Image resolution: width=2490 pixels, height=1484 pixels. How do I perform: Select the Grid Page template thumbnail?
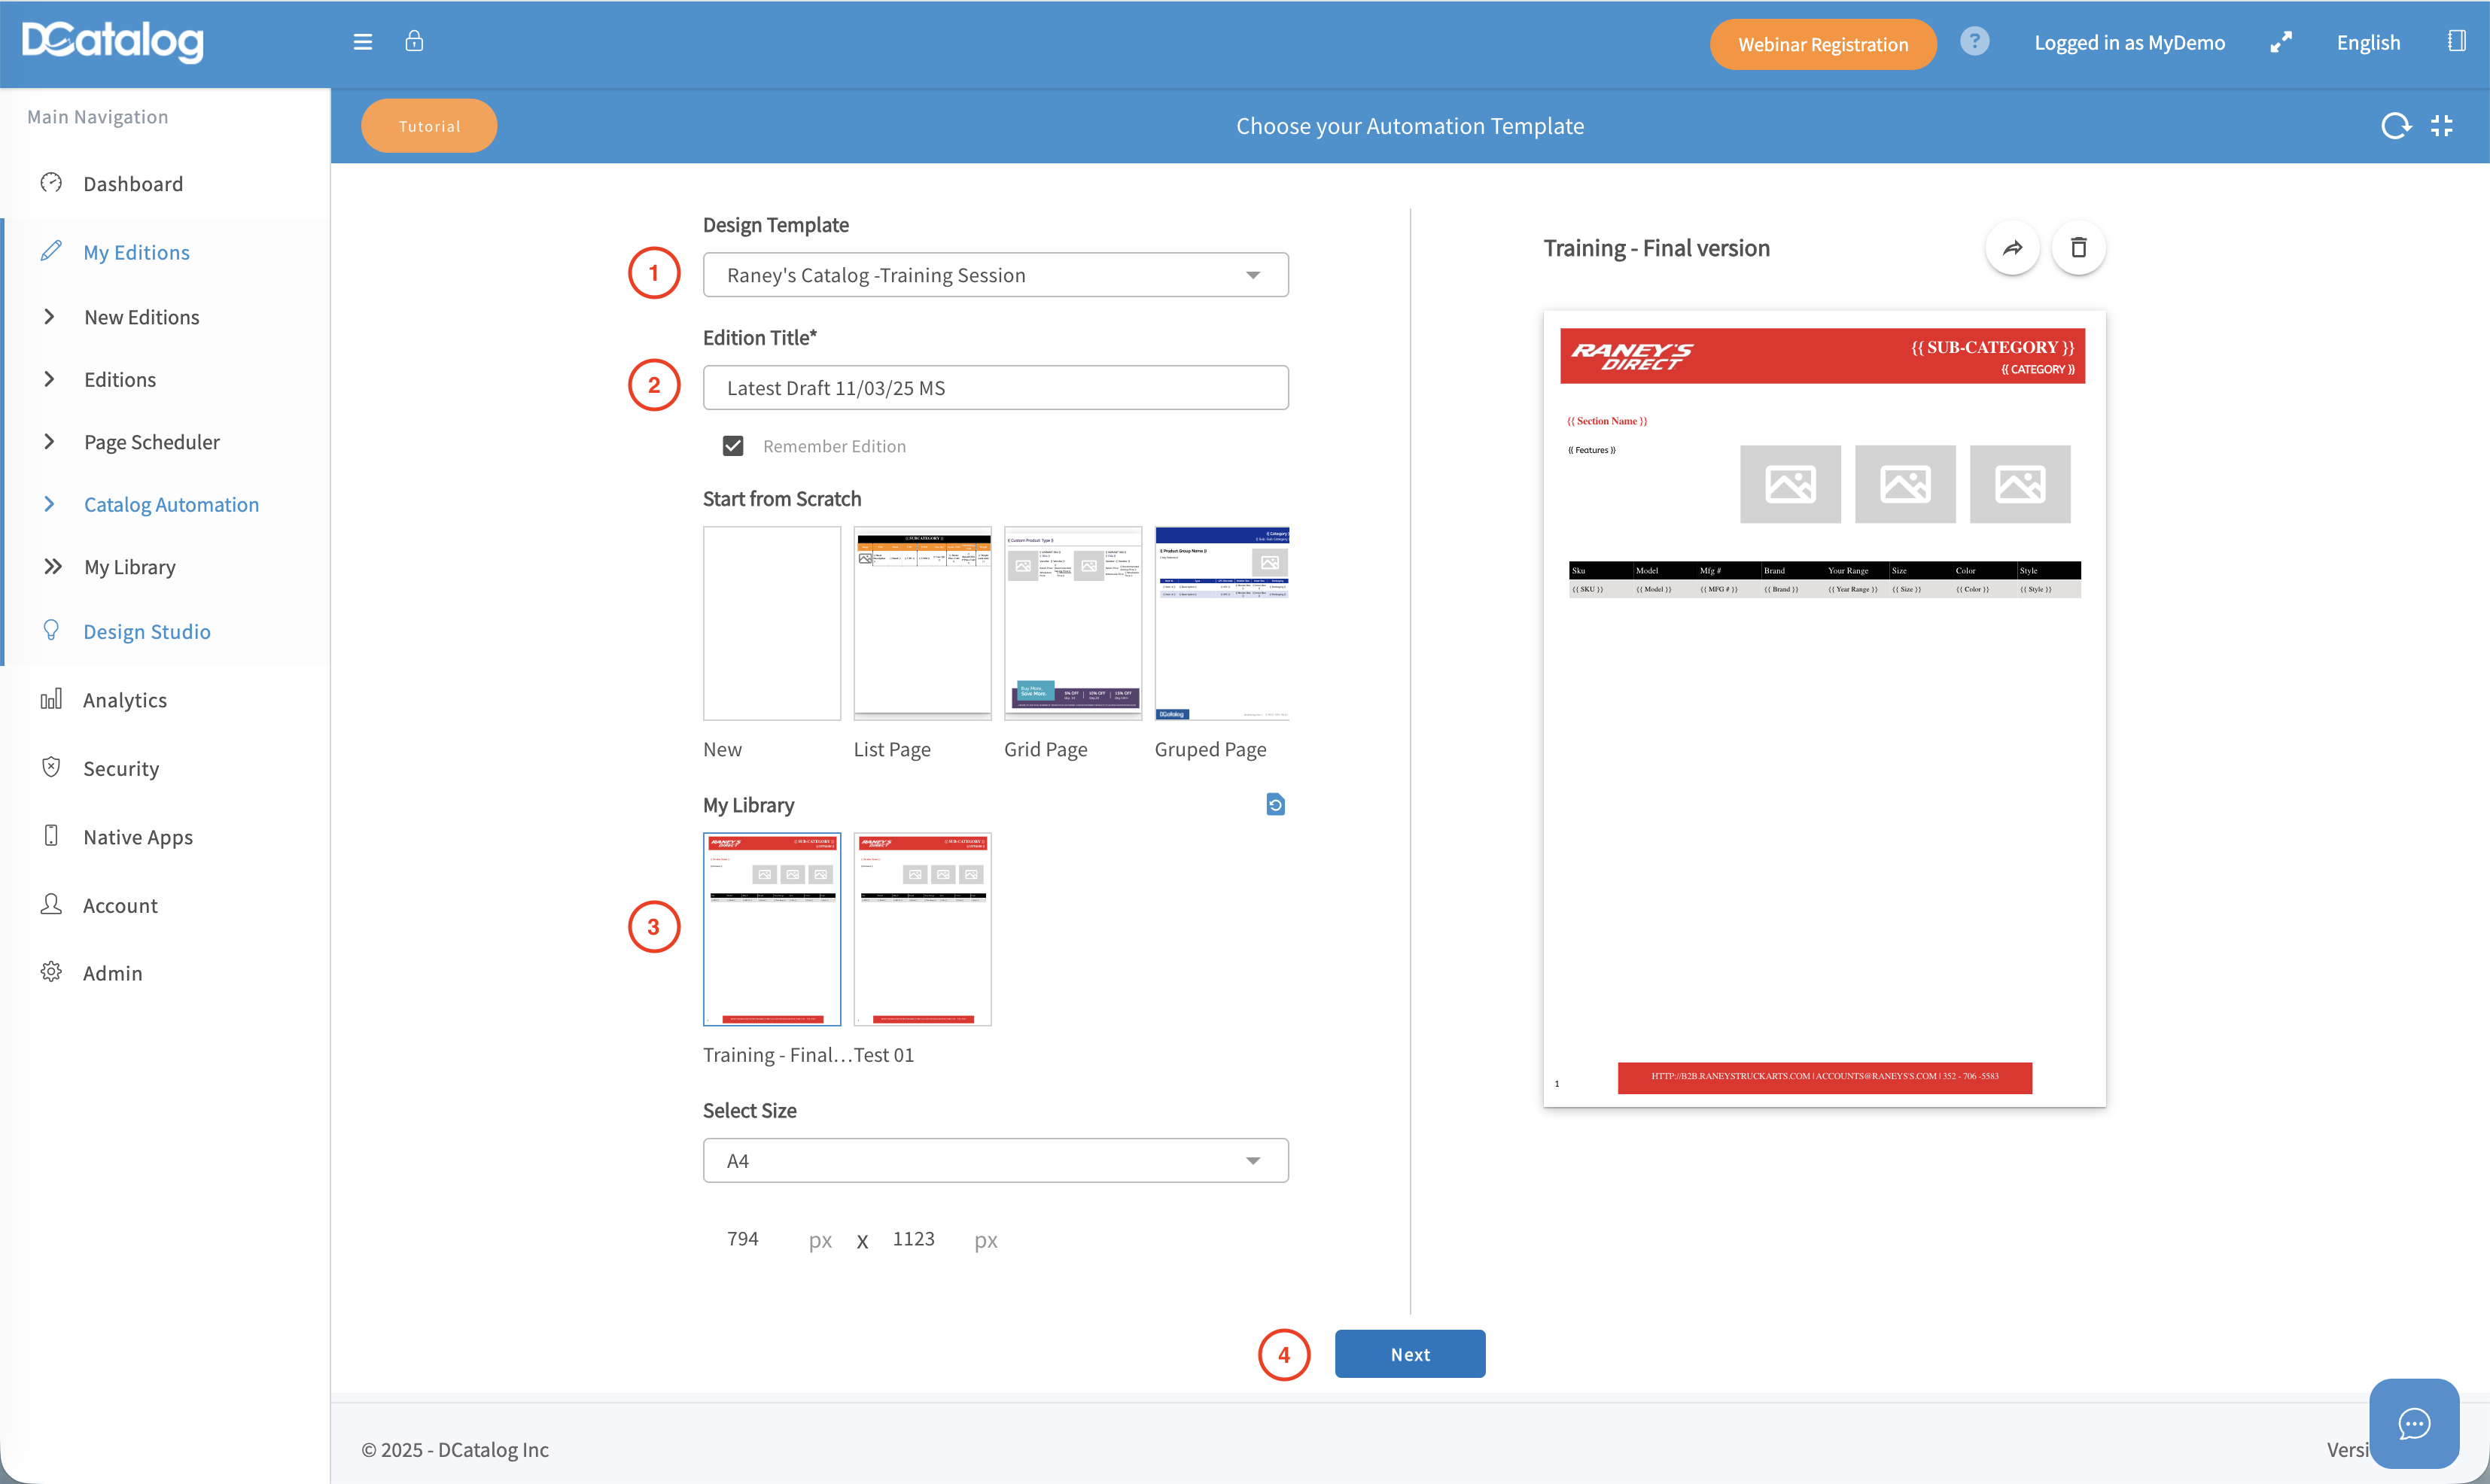[1072, 623]
